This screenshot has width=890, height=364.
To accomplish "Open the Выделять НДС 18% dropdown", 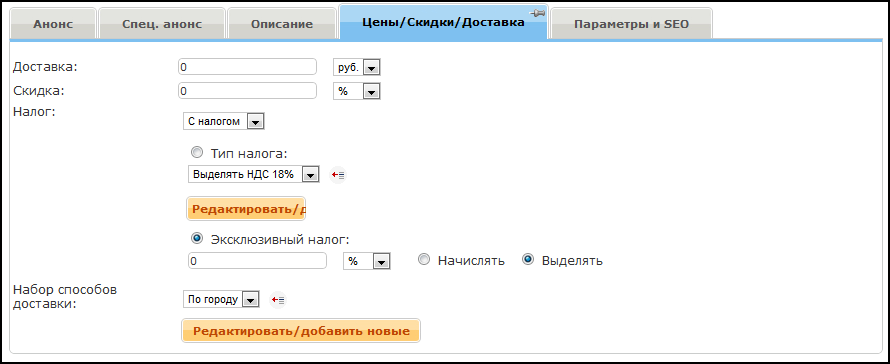I will pos(254,174).
